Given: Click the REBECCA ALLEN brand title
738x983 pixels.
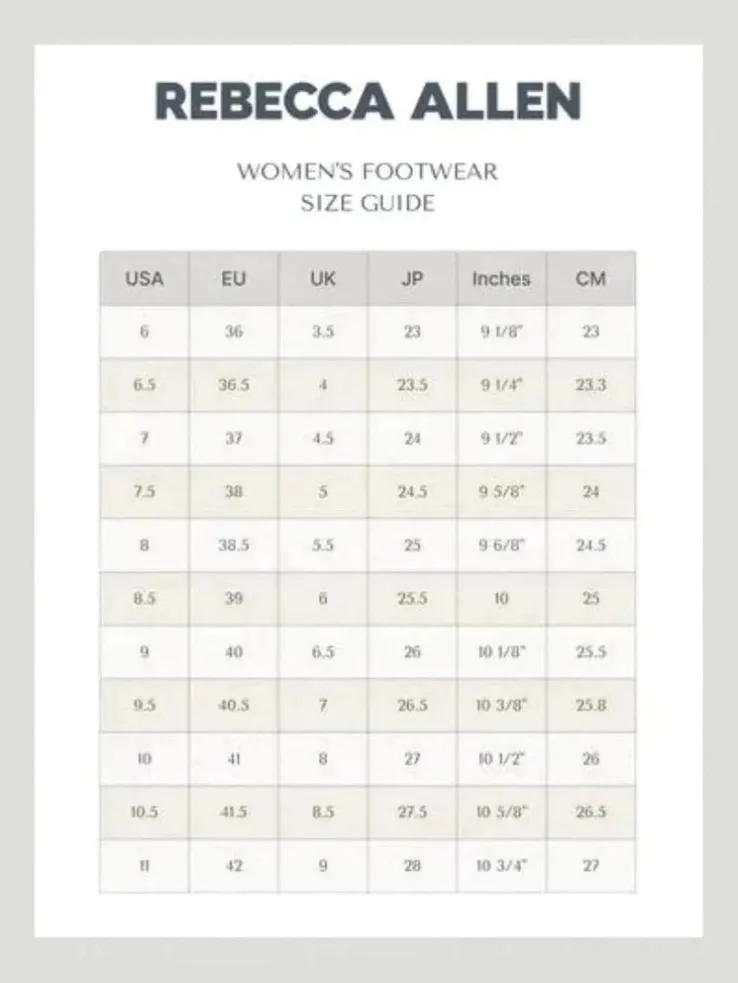Looking at the screenshot, I should tap(368, 101).
